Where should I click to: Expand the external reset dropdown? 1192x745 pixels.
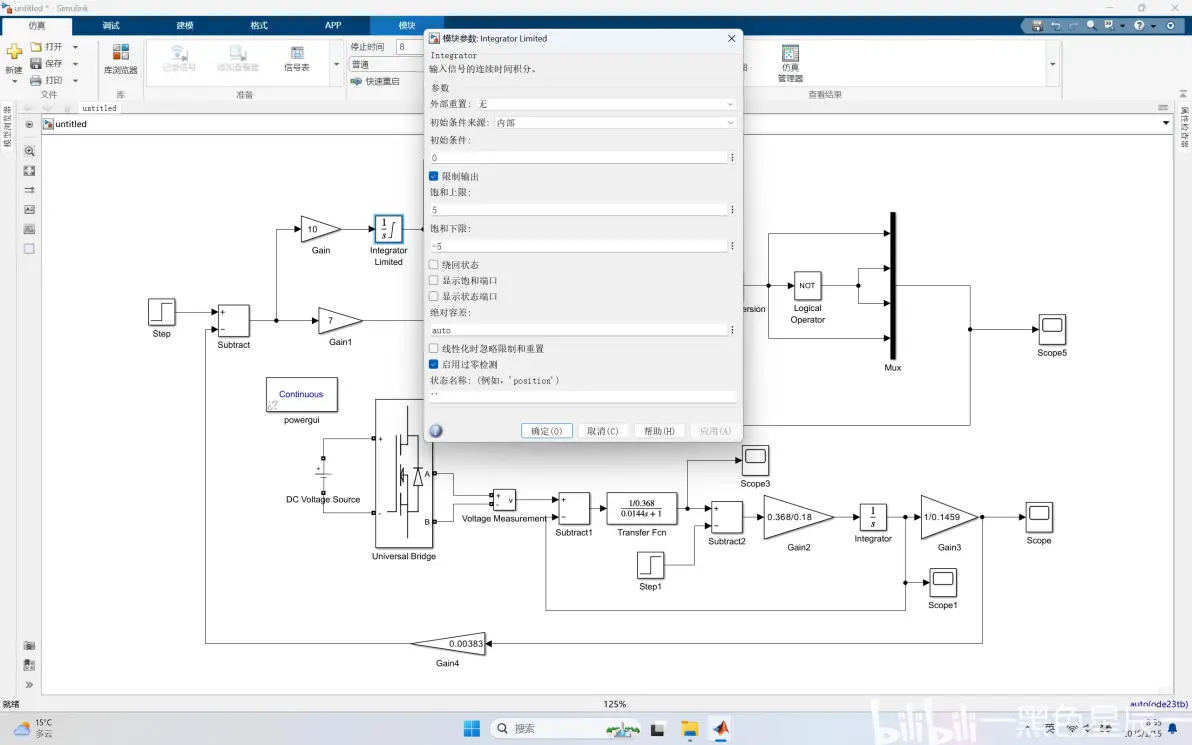(606, 104)
